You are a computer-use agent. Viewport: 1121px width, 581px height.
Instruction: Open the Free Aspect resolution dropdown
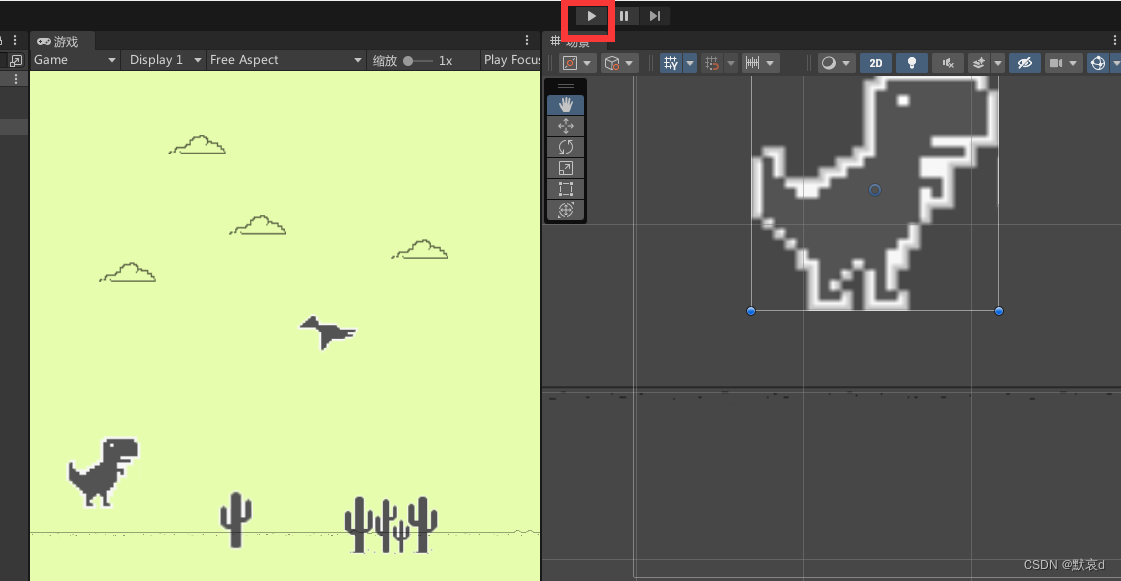click(285, 60)
